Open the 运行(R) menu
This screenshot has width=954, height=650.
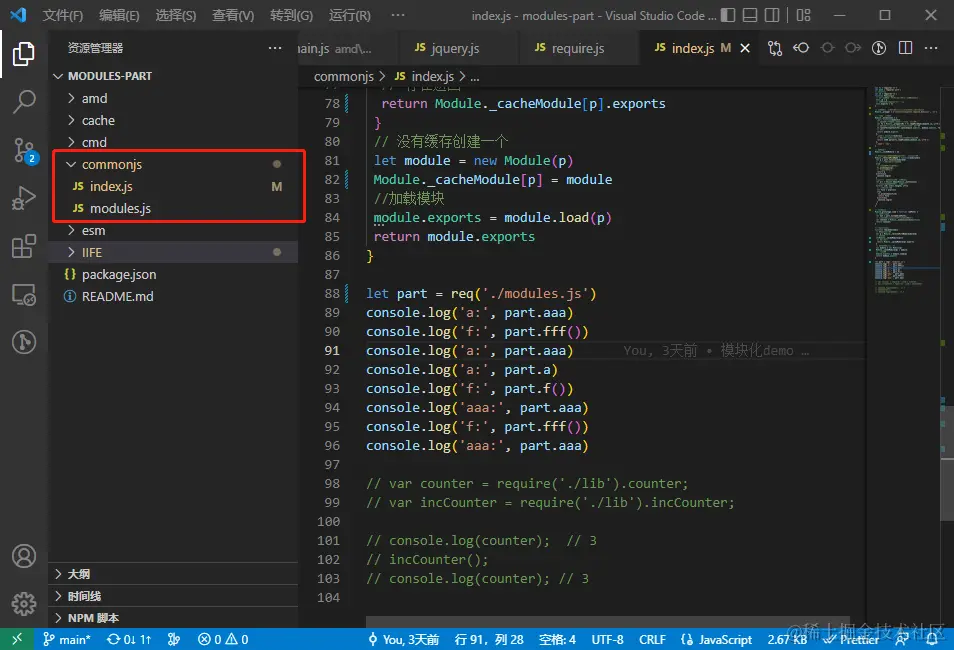[x=349, y=15]
